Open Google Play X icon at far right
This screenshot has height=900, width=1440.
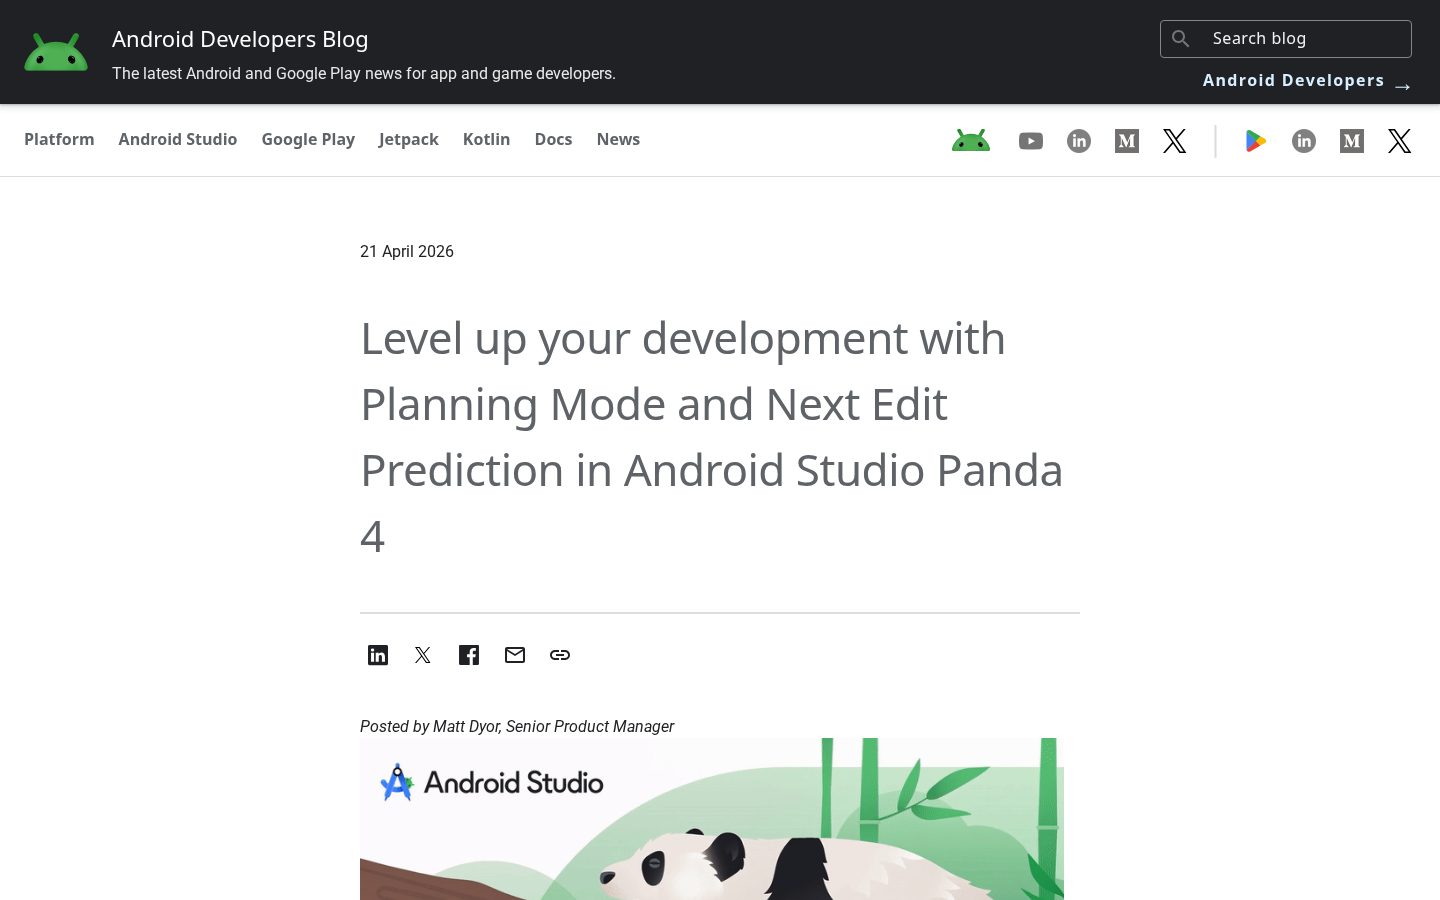[x=1400, y=141]
